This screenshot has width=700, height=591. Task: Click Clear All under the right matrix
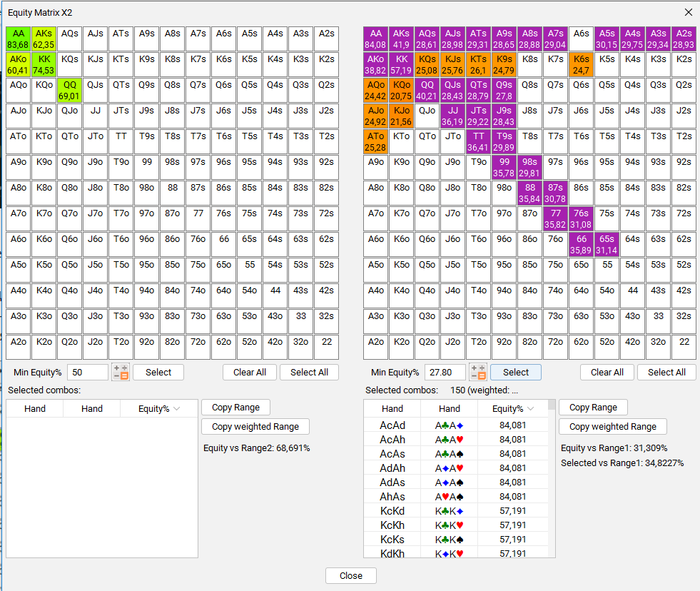pos(607,372)
